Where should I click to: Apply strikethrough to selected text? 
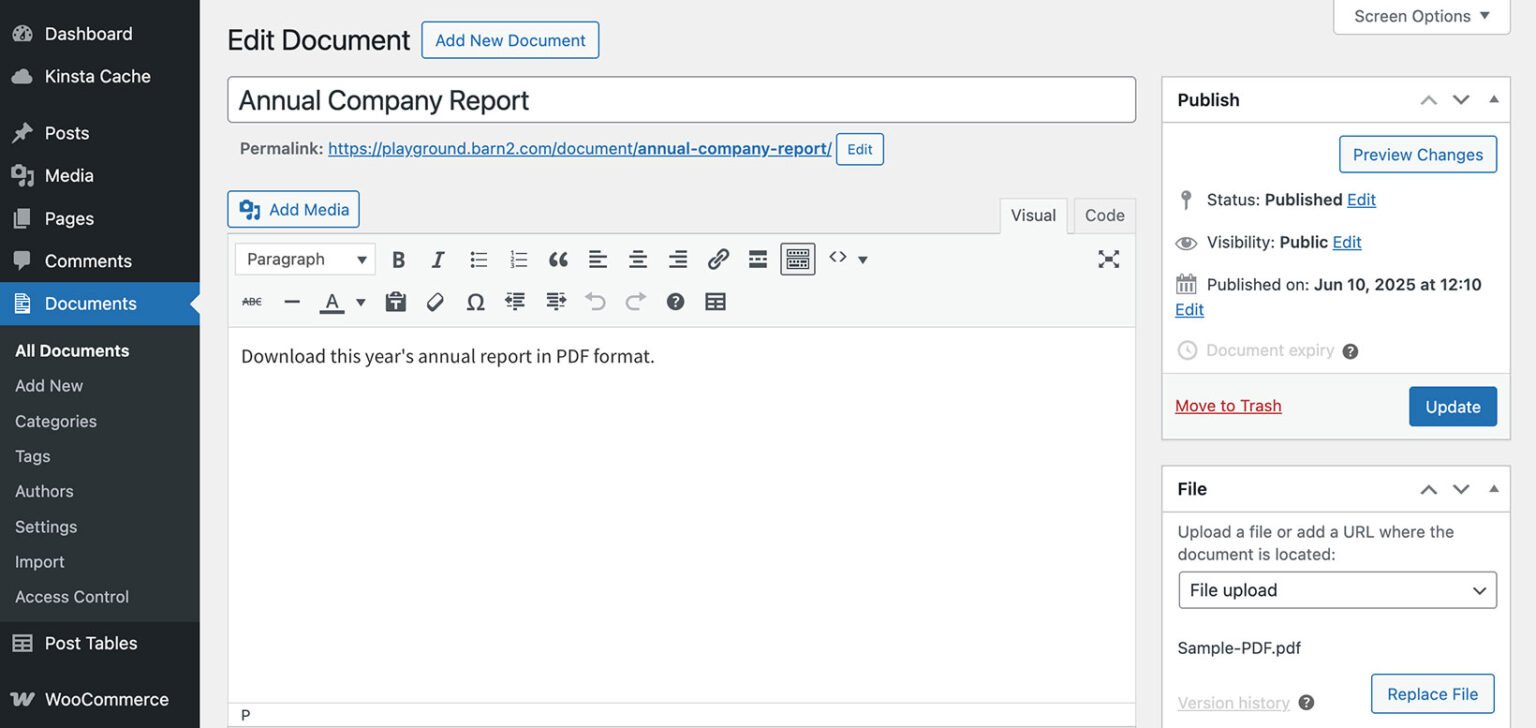click(x=251, y=301)
